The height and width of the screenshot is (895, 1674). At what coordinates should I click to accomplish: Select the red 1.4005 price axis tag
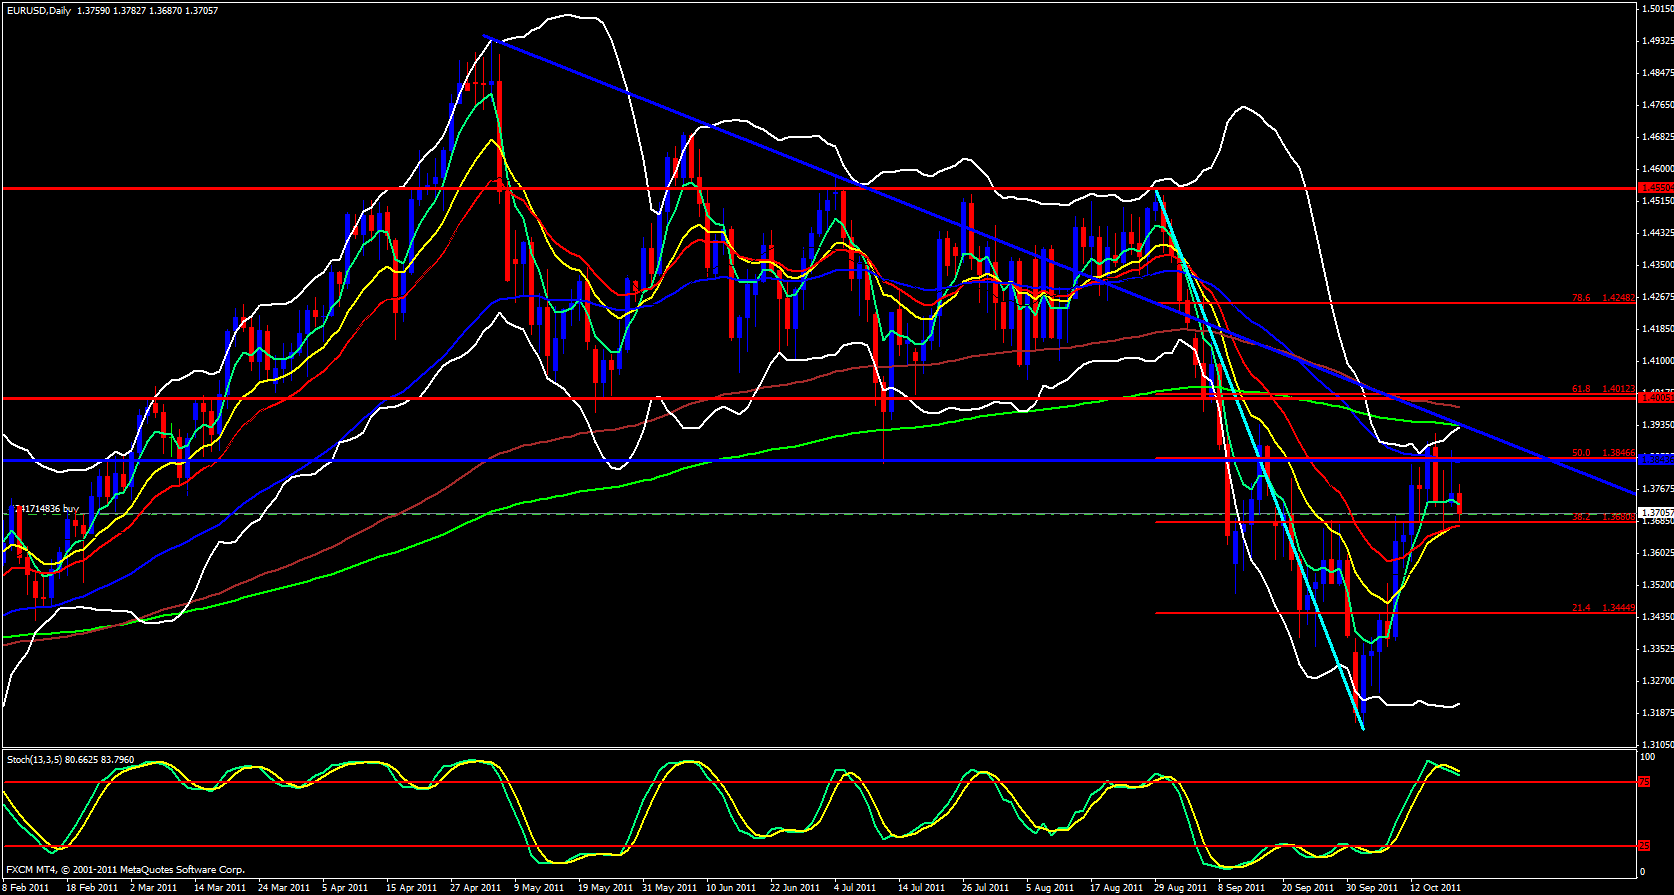tap(1655, 398)
